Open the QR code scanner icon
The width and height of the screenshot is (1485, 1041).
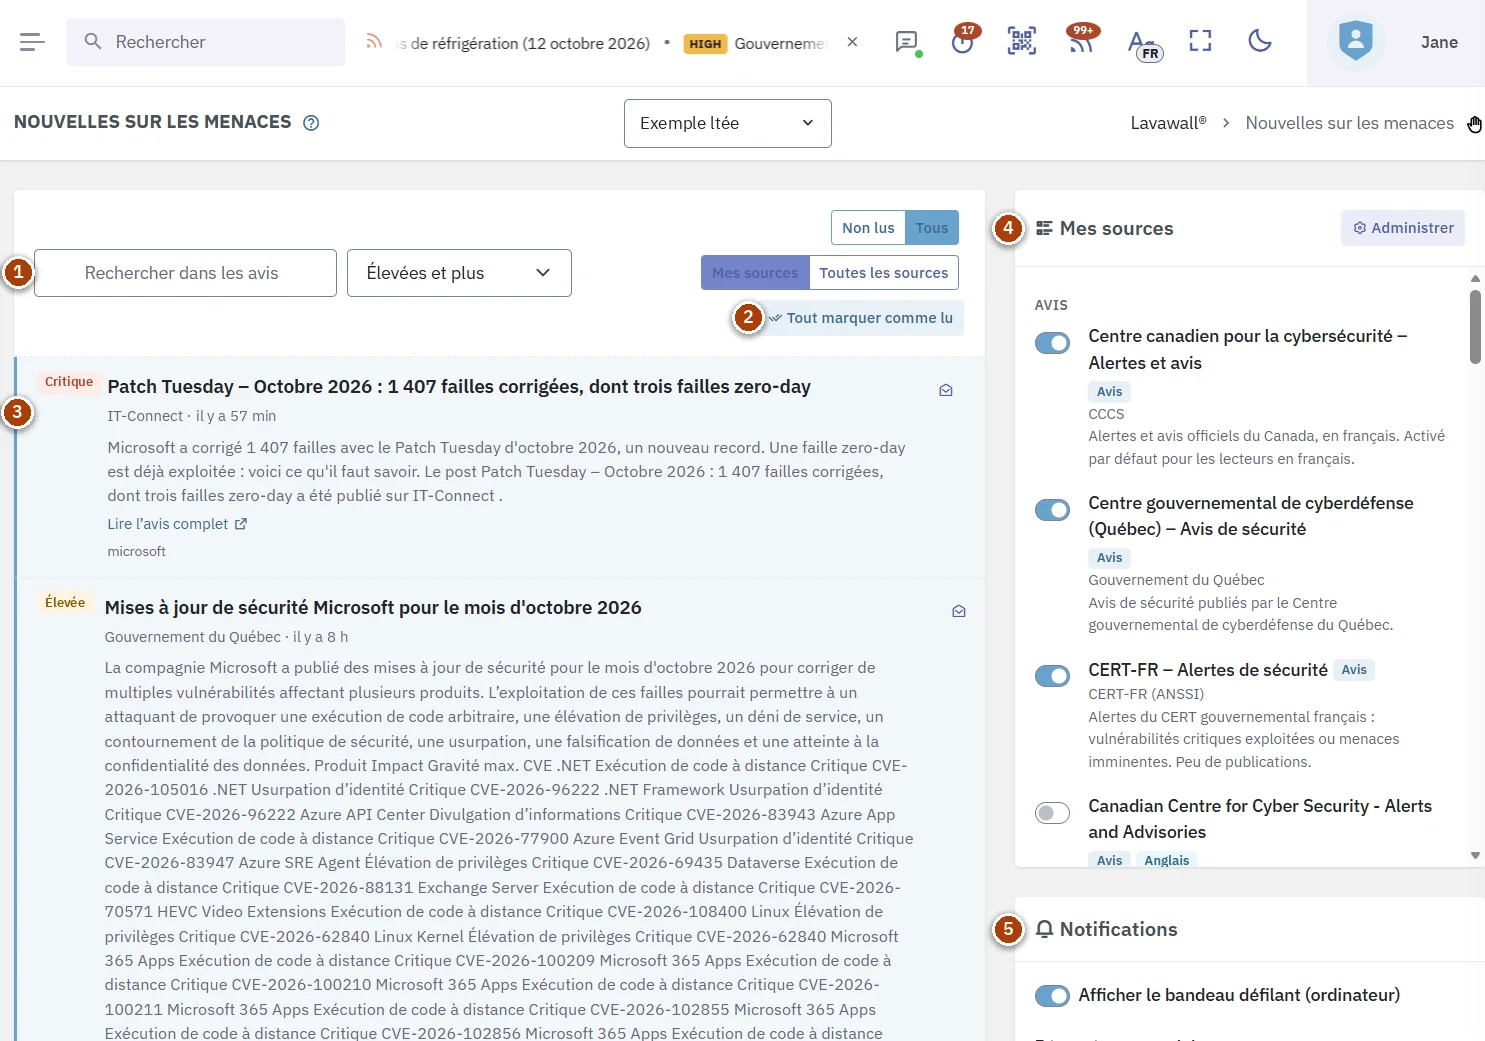coord(1022,41)
